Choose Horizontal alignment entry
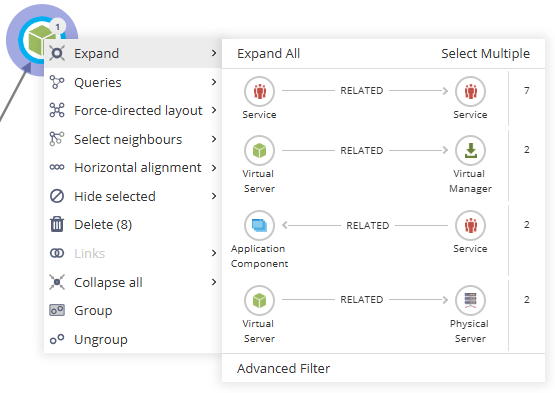Screen dimensions: 555x393 coord(133,167)
